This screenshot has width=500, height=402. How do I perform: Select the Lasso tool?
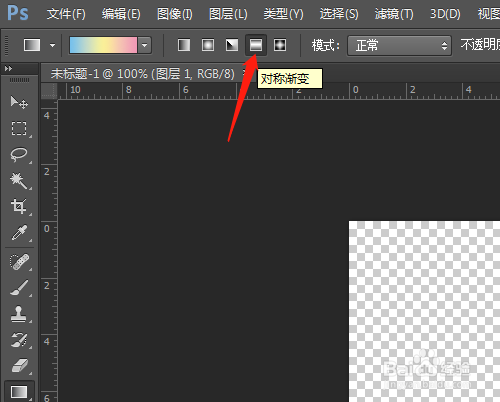(x=19, y=154)
